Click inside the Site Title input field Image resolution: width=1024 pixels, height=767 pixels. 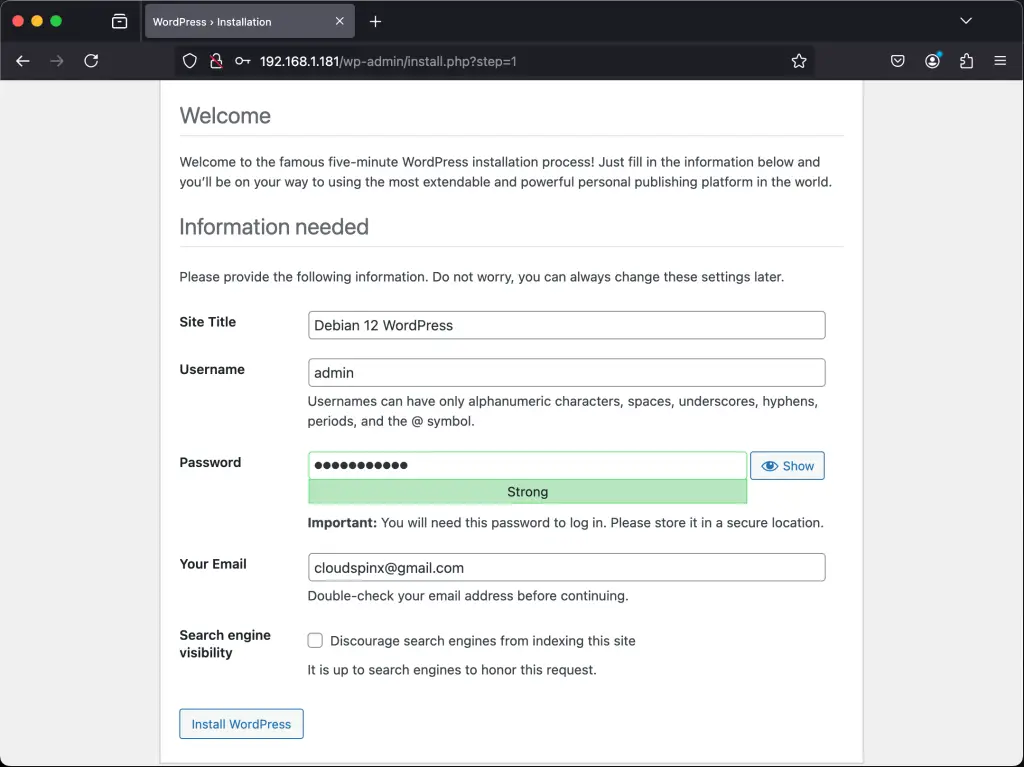point(566,325)
